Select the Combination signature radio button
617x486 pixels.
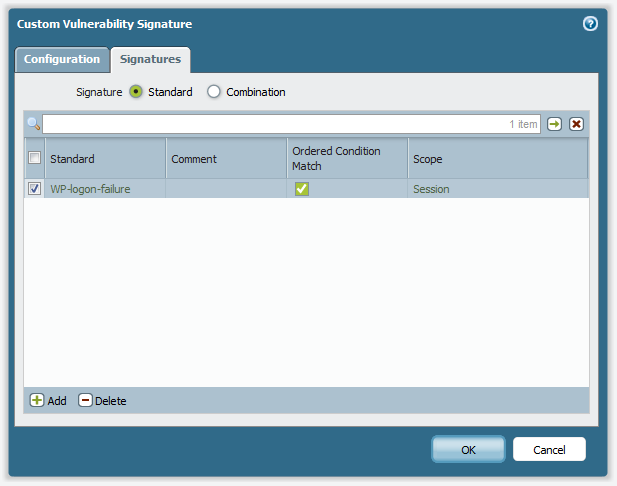[214, 92]
